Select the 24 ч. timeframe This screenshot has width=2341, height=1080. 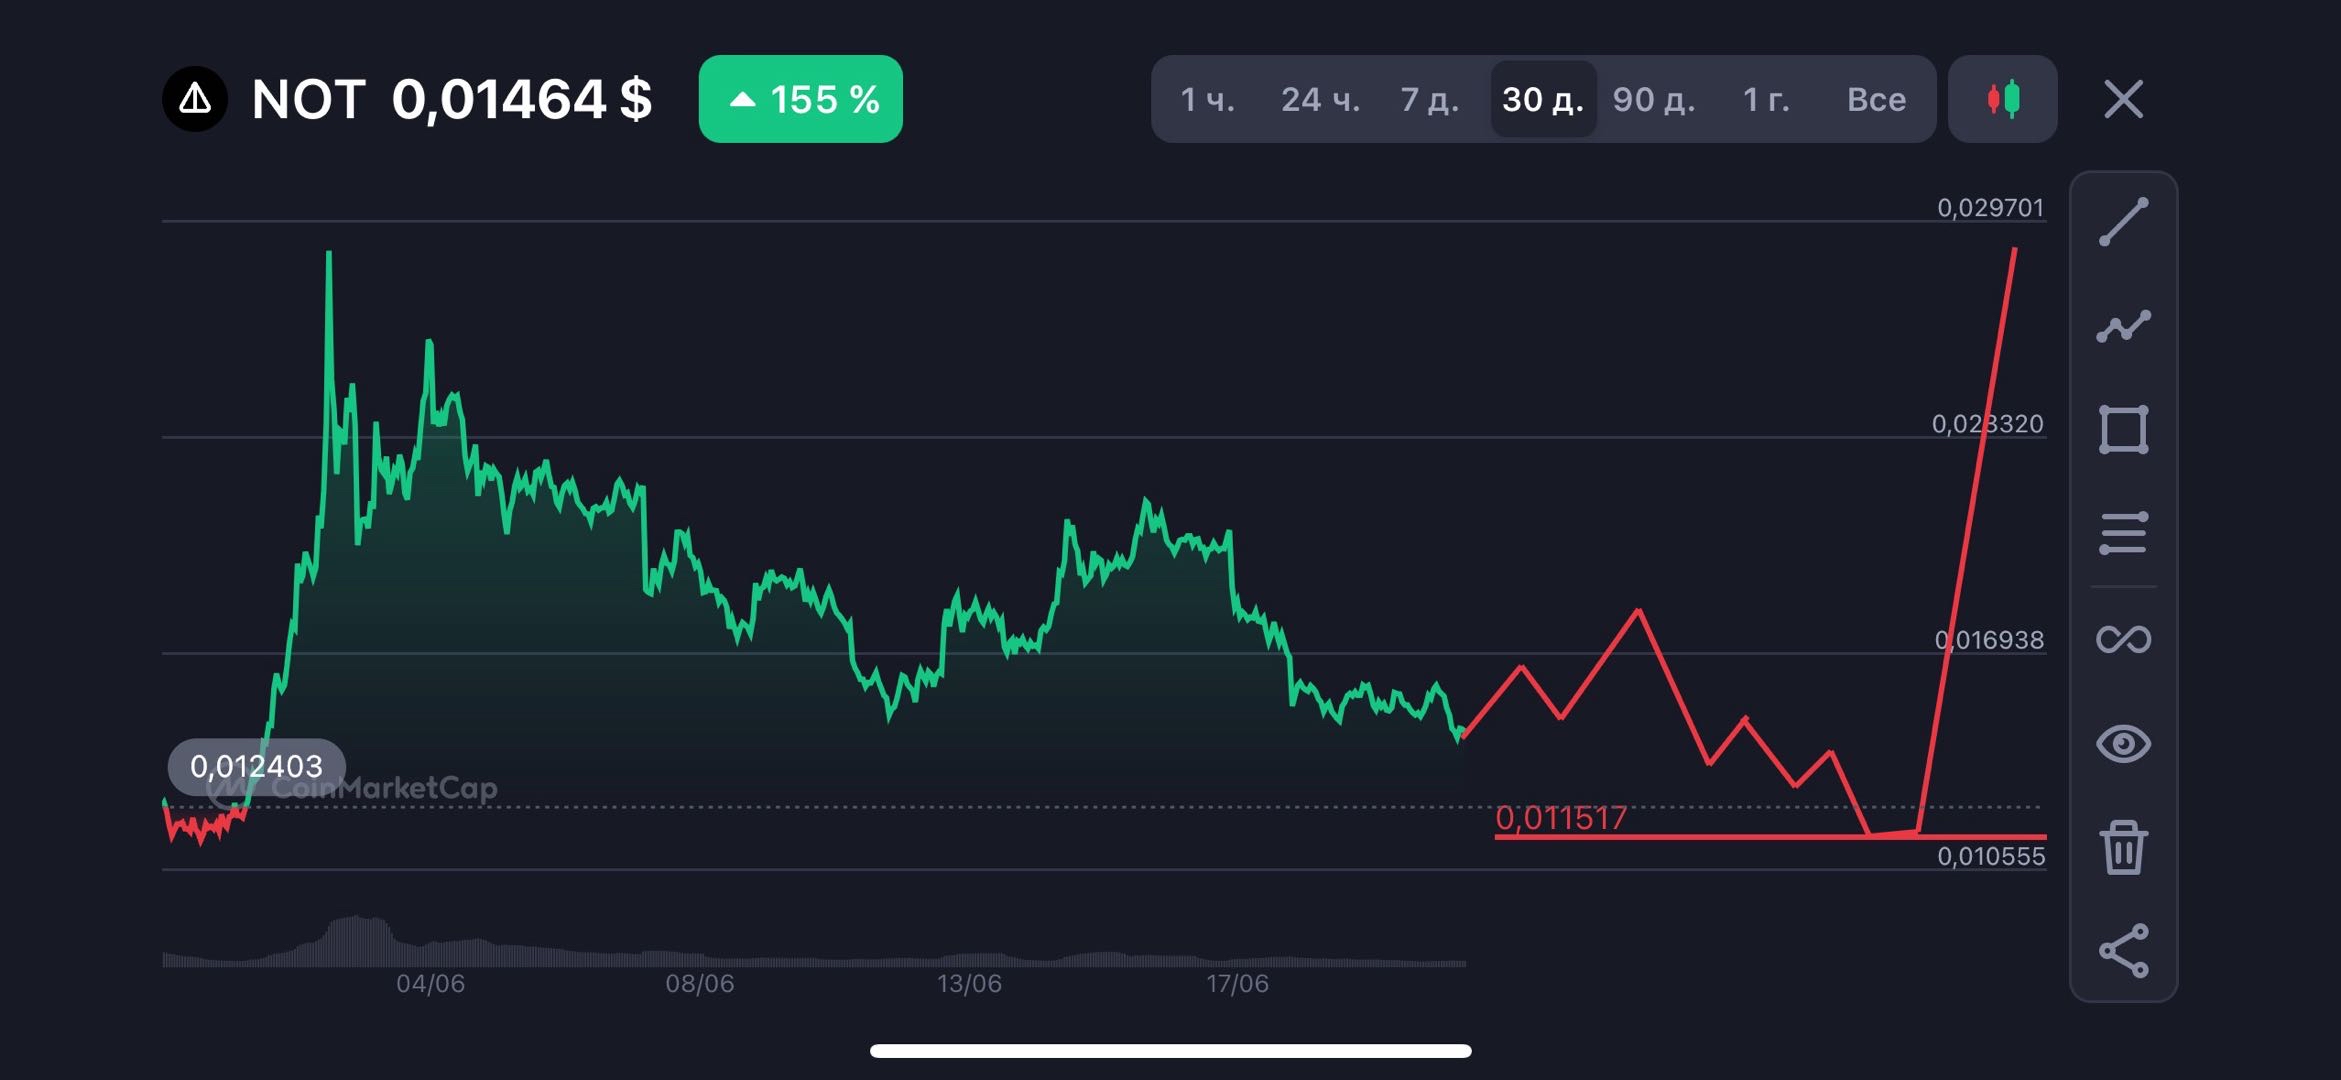pos(1320,99)
